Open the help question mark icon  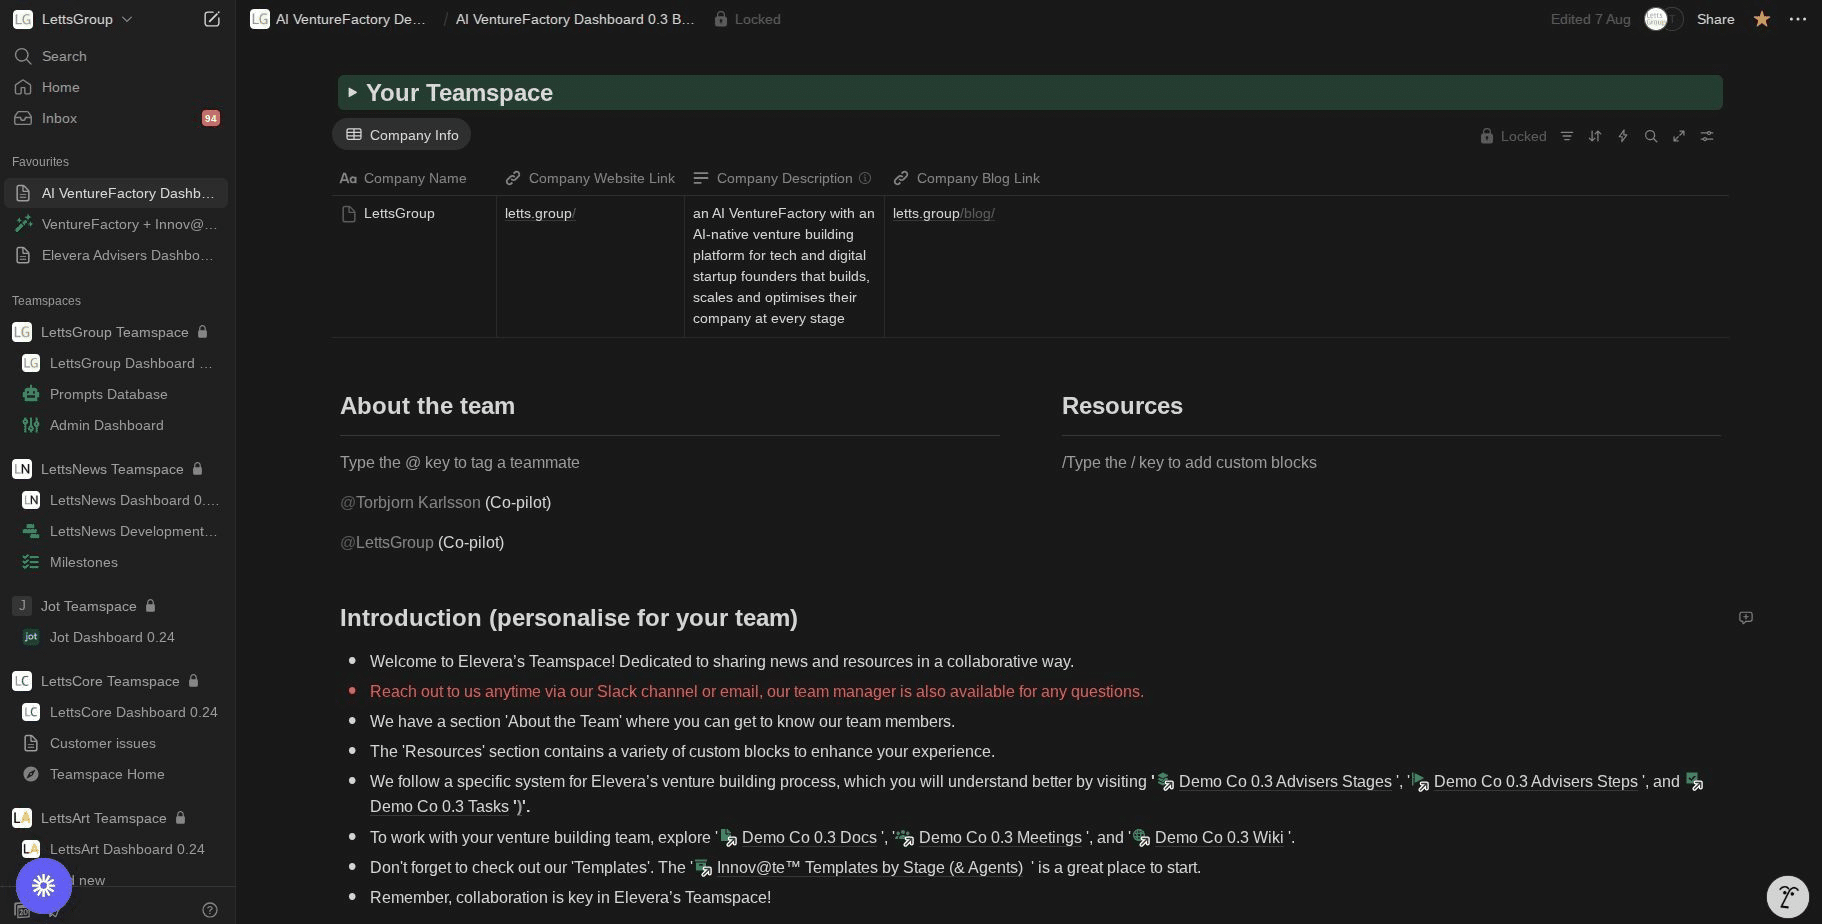[210, 909]
